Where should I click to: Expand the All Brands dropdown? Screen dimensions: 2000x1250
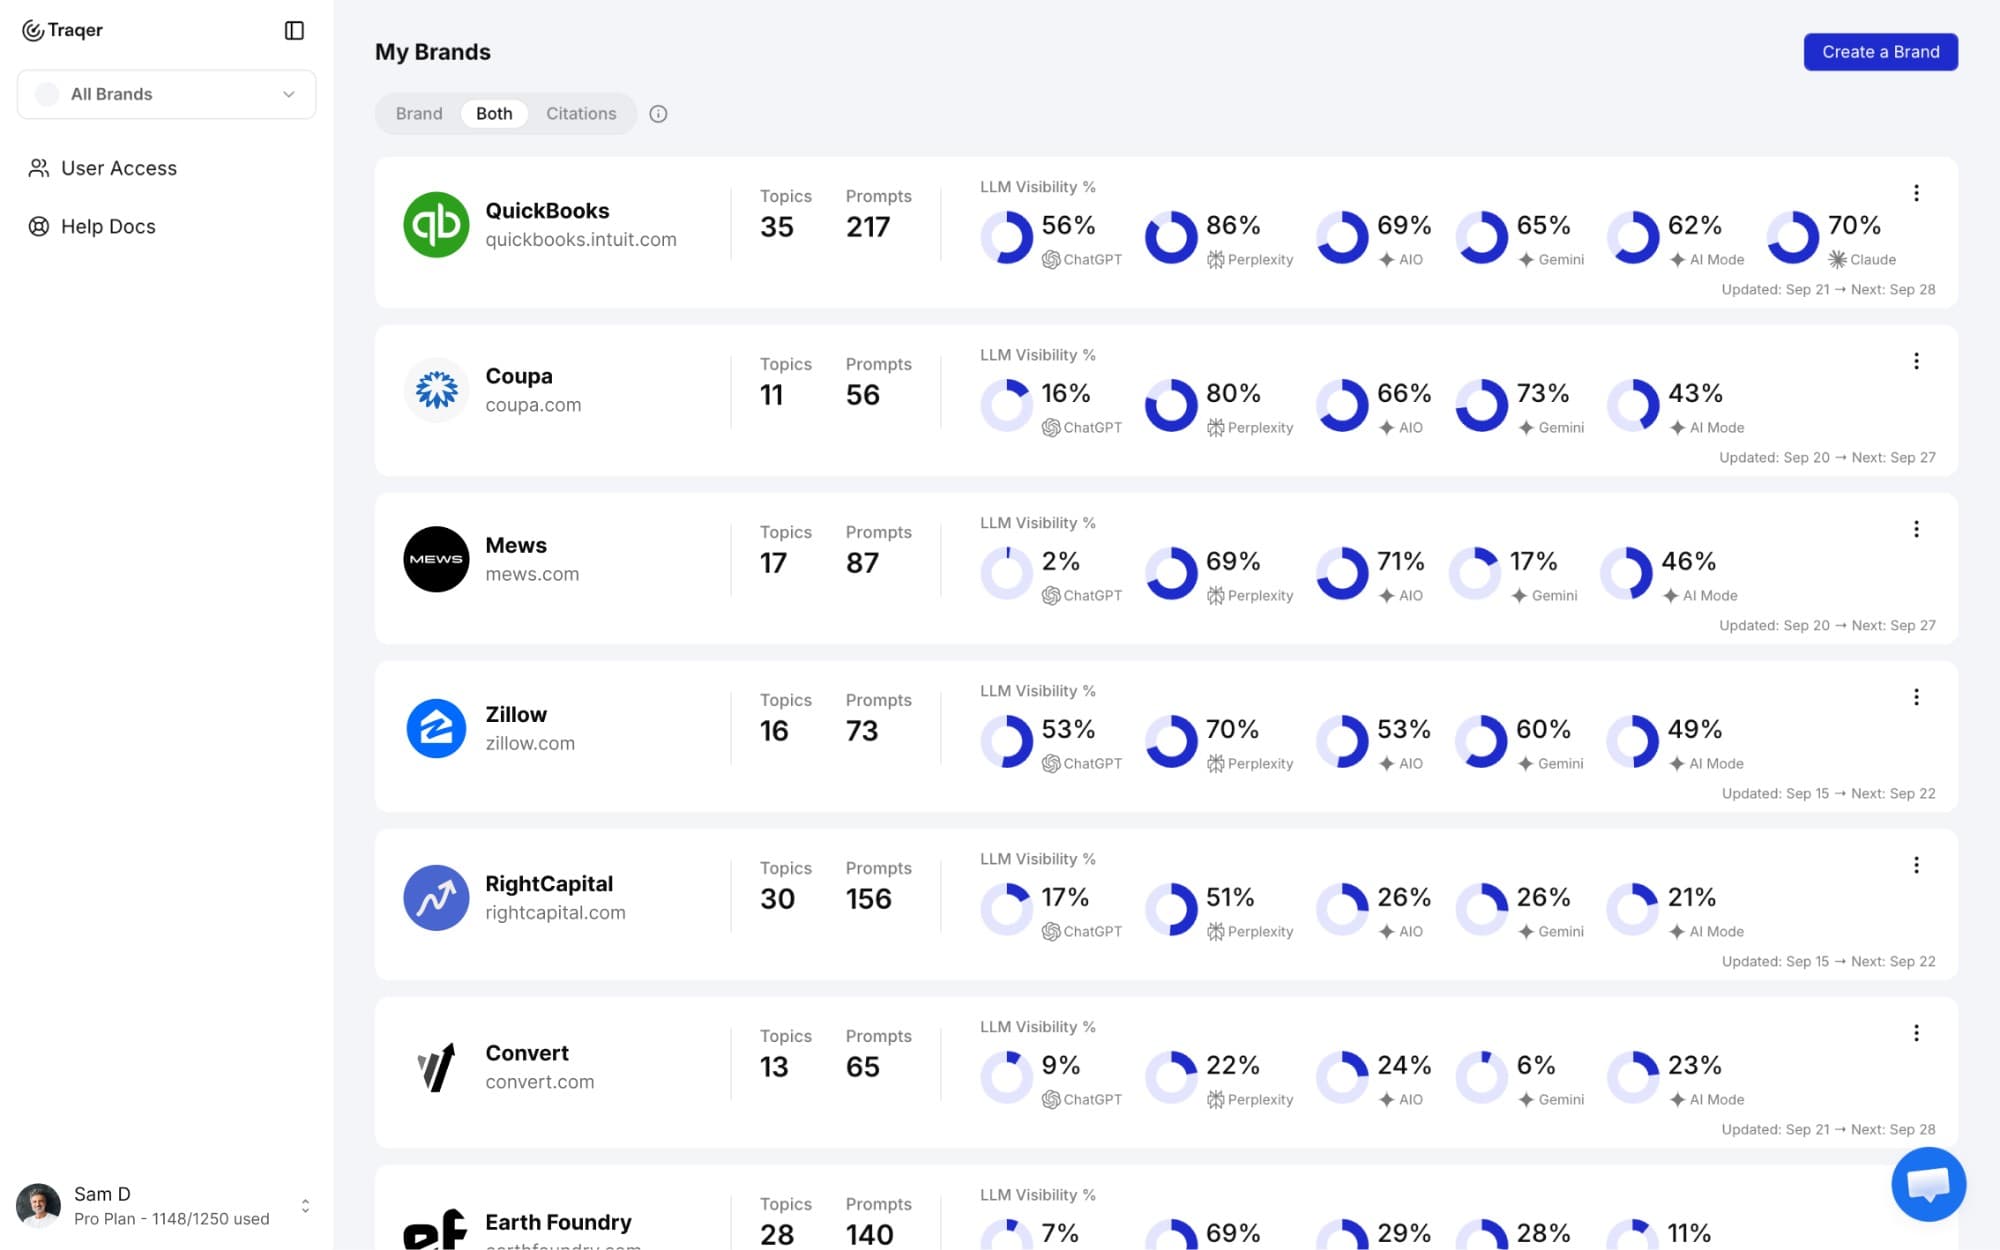(167, 94)
